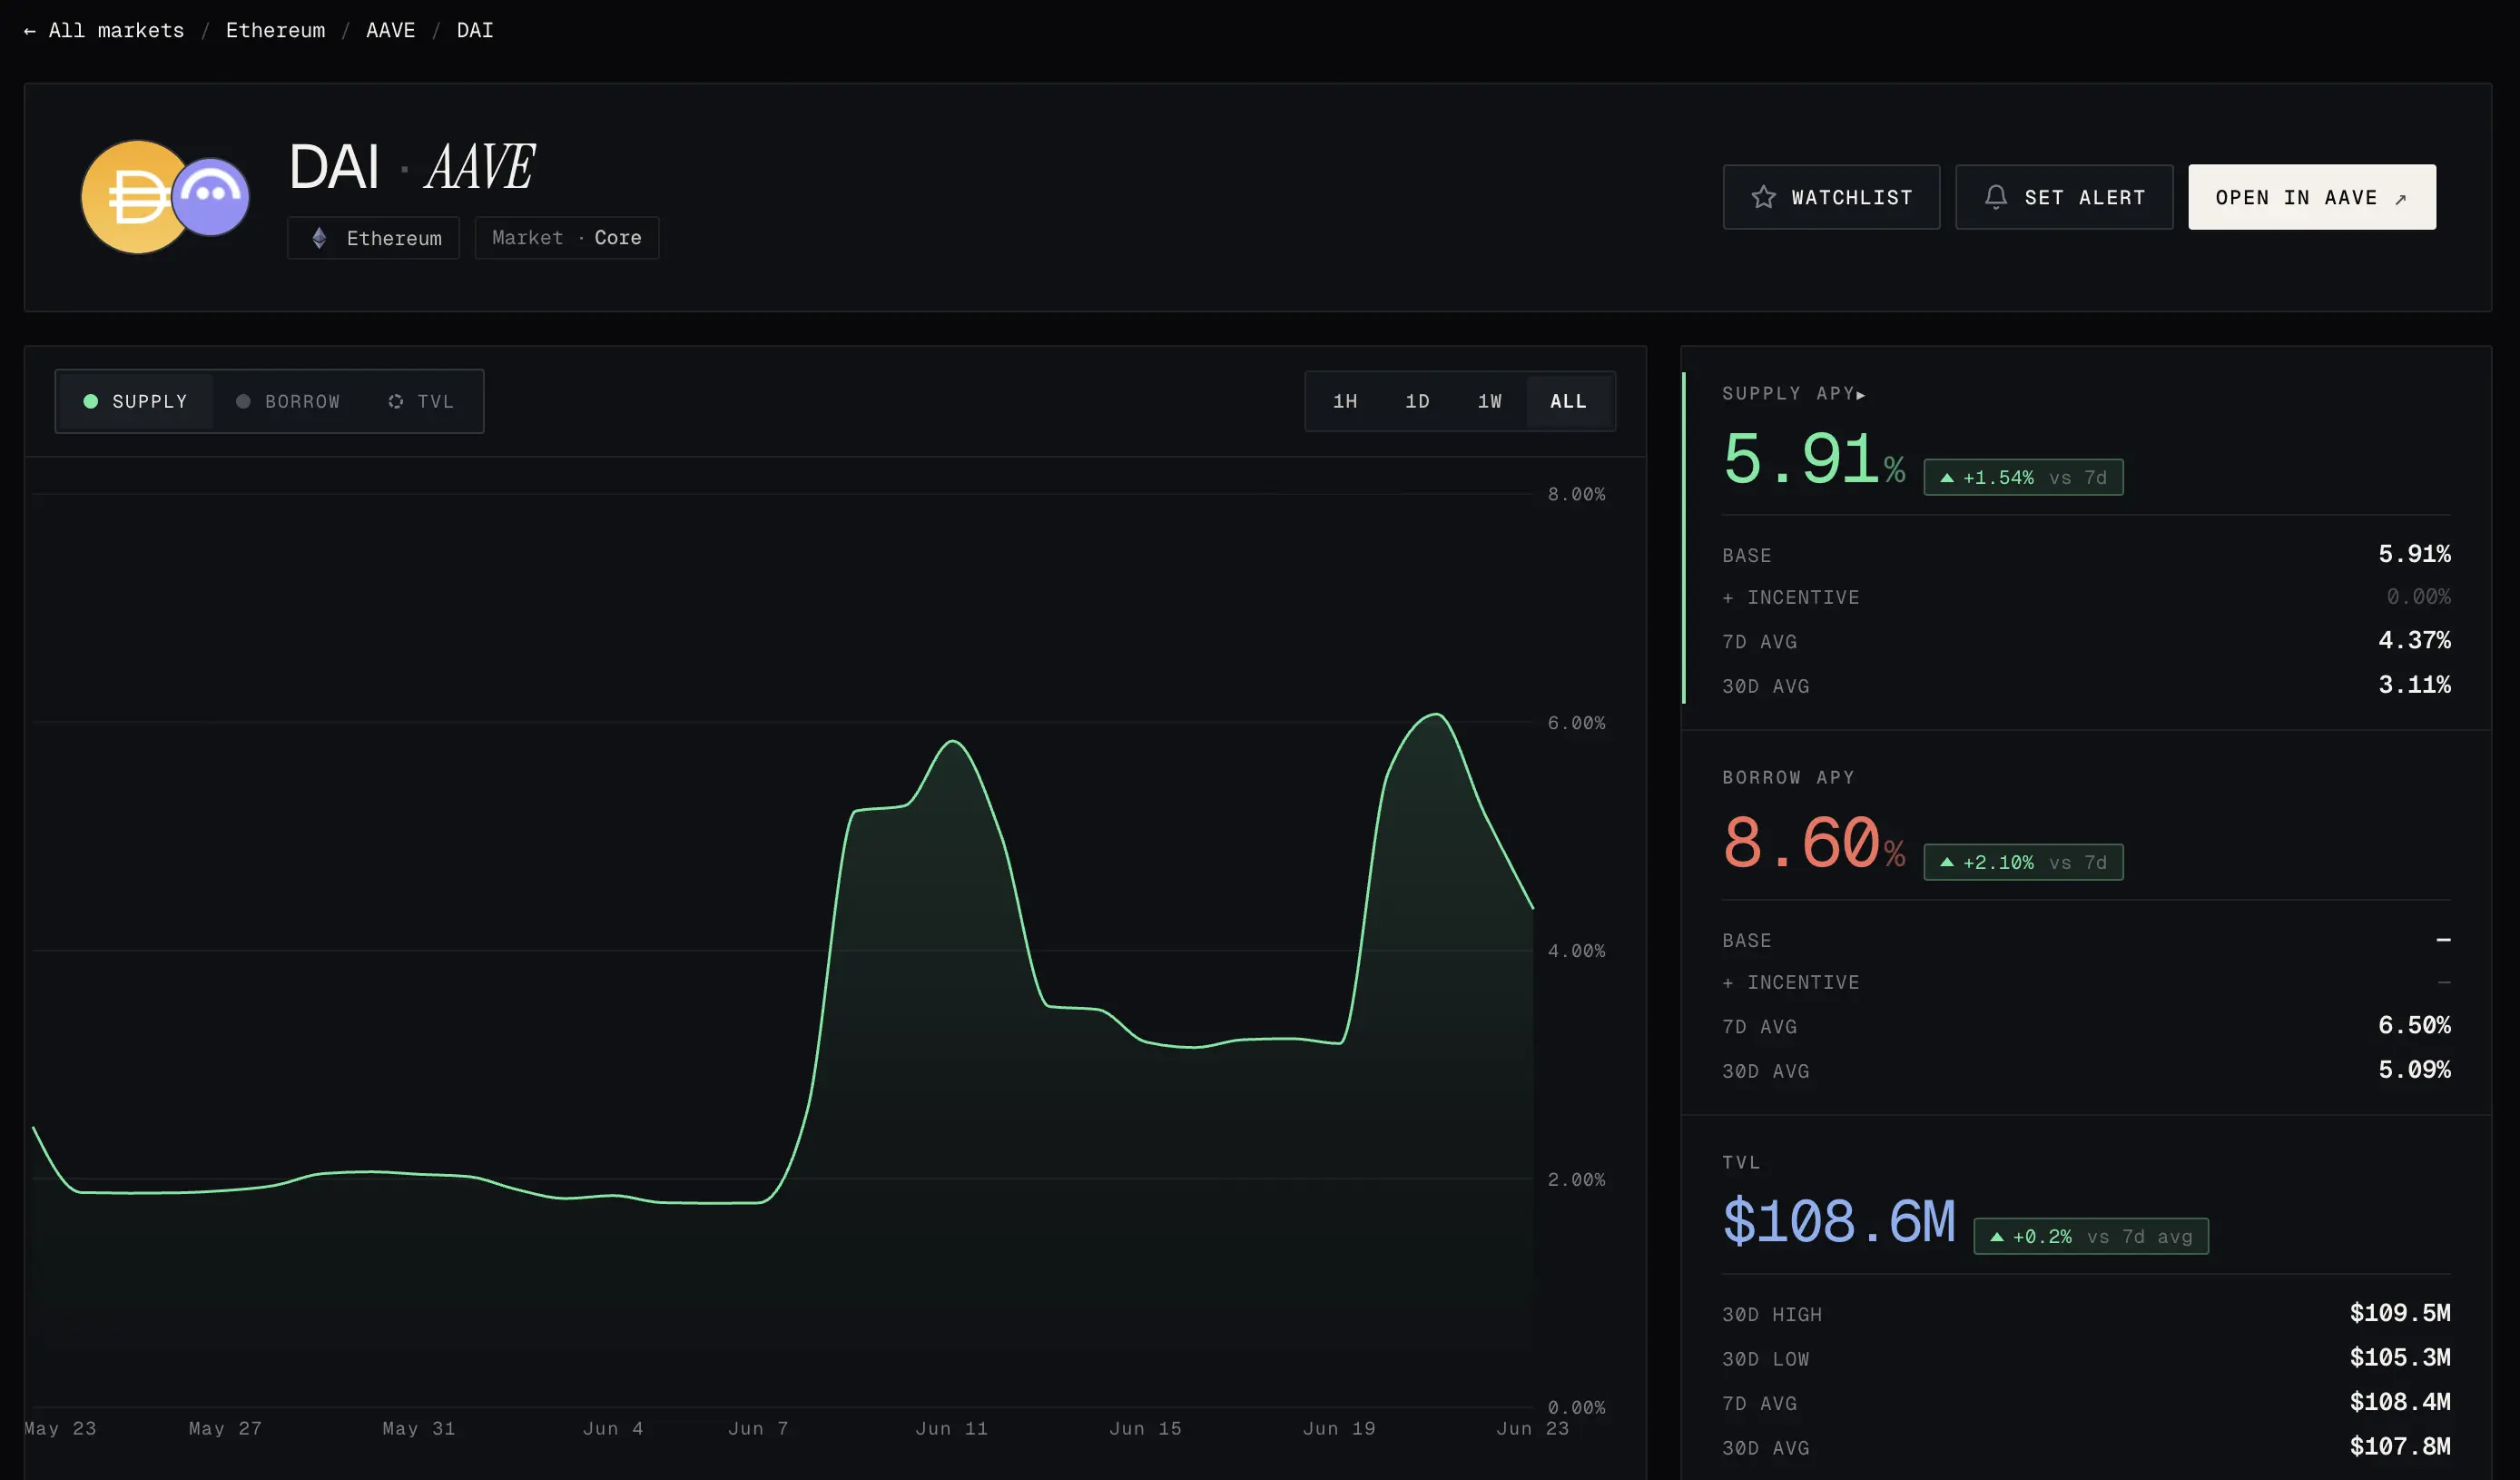Viewport: 2520px width, 1480px height.
Task: Click the 30D LOW value $105.3M
Action: pyautogui.click(x=2400, y=1358)
